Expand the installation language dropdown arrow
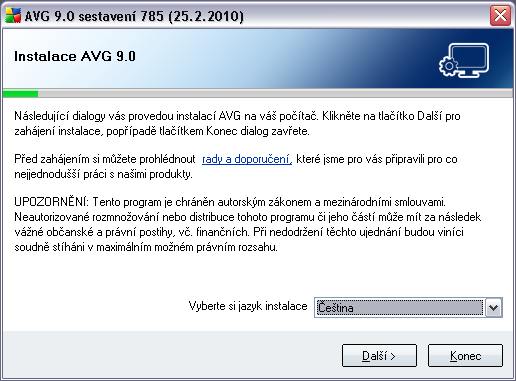Screen dimensions: 516x381 click(494, 307)
